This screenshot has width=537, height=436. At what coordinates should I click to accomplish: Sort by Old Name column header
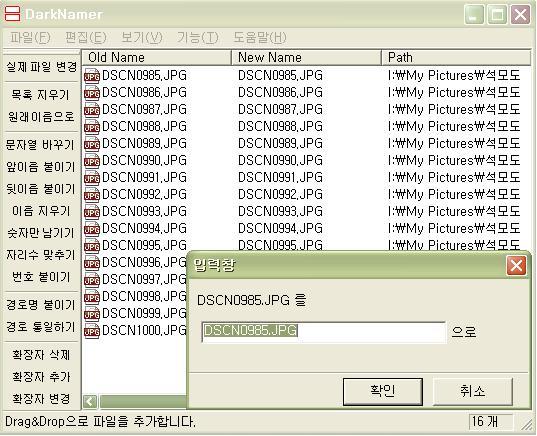pos(157,58)
